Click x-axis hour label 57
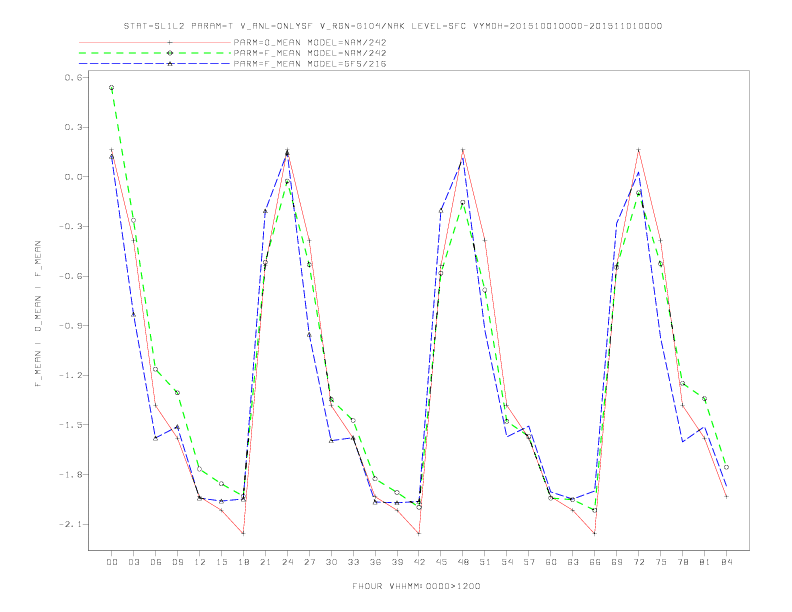The height and width of the screenshot is (612, 792). [529, 562]
